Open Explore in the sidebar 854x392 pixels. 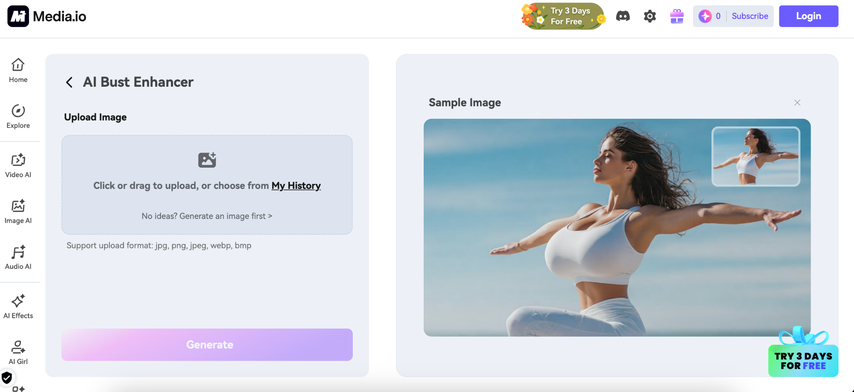click(18, 117)
